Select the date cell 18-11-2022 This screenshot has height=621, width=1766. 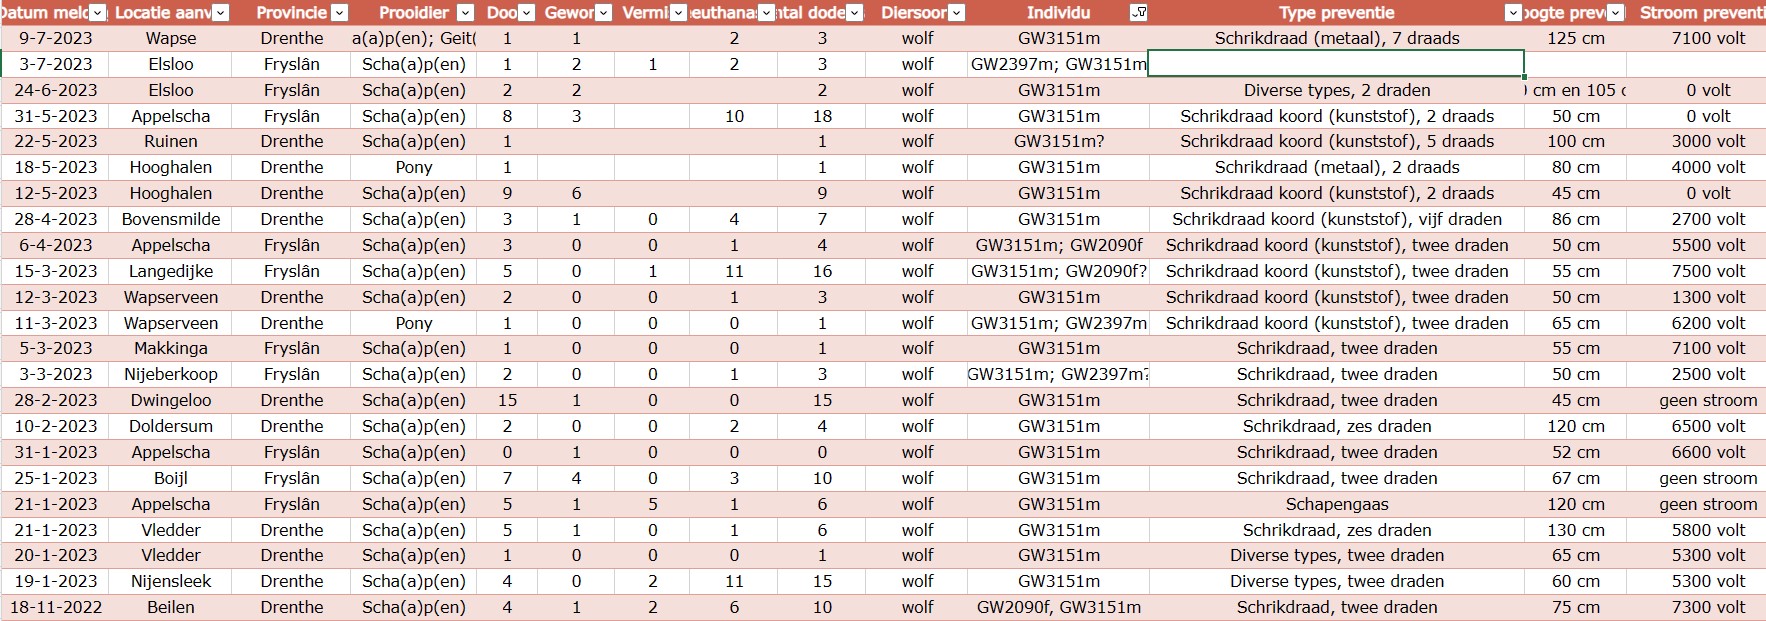56,607
